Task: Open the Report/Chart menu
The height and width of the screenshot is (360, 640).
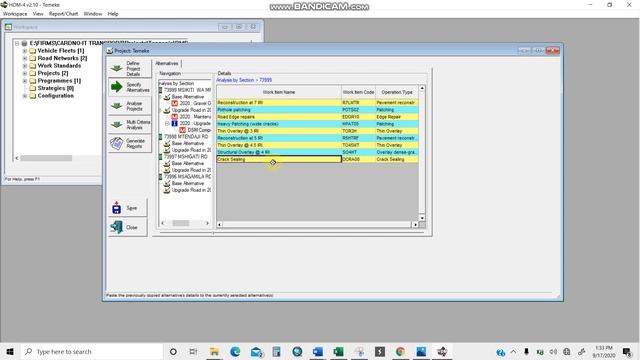Action: coord(63,14)
